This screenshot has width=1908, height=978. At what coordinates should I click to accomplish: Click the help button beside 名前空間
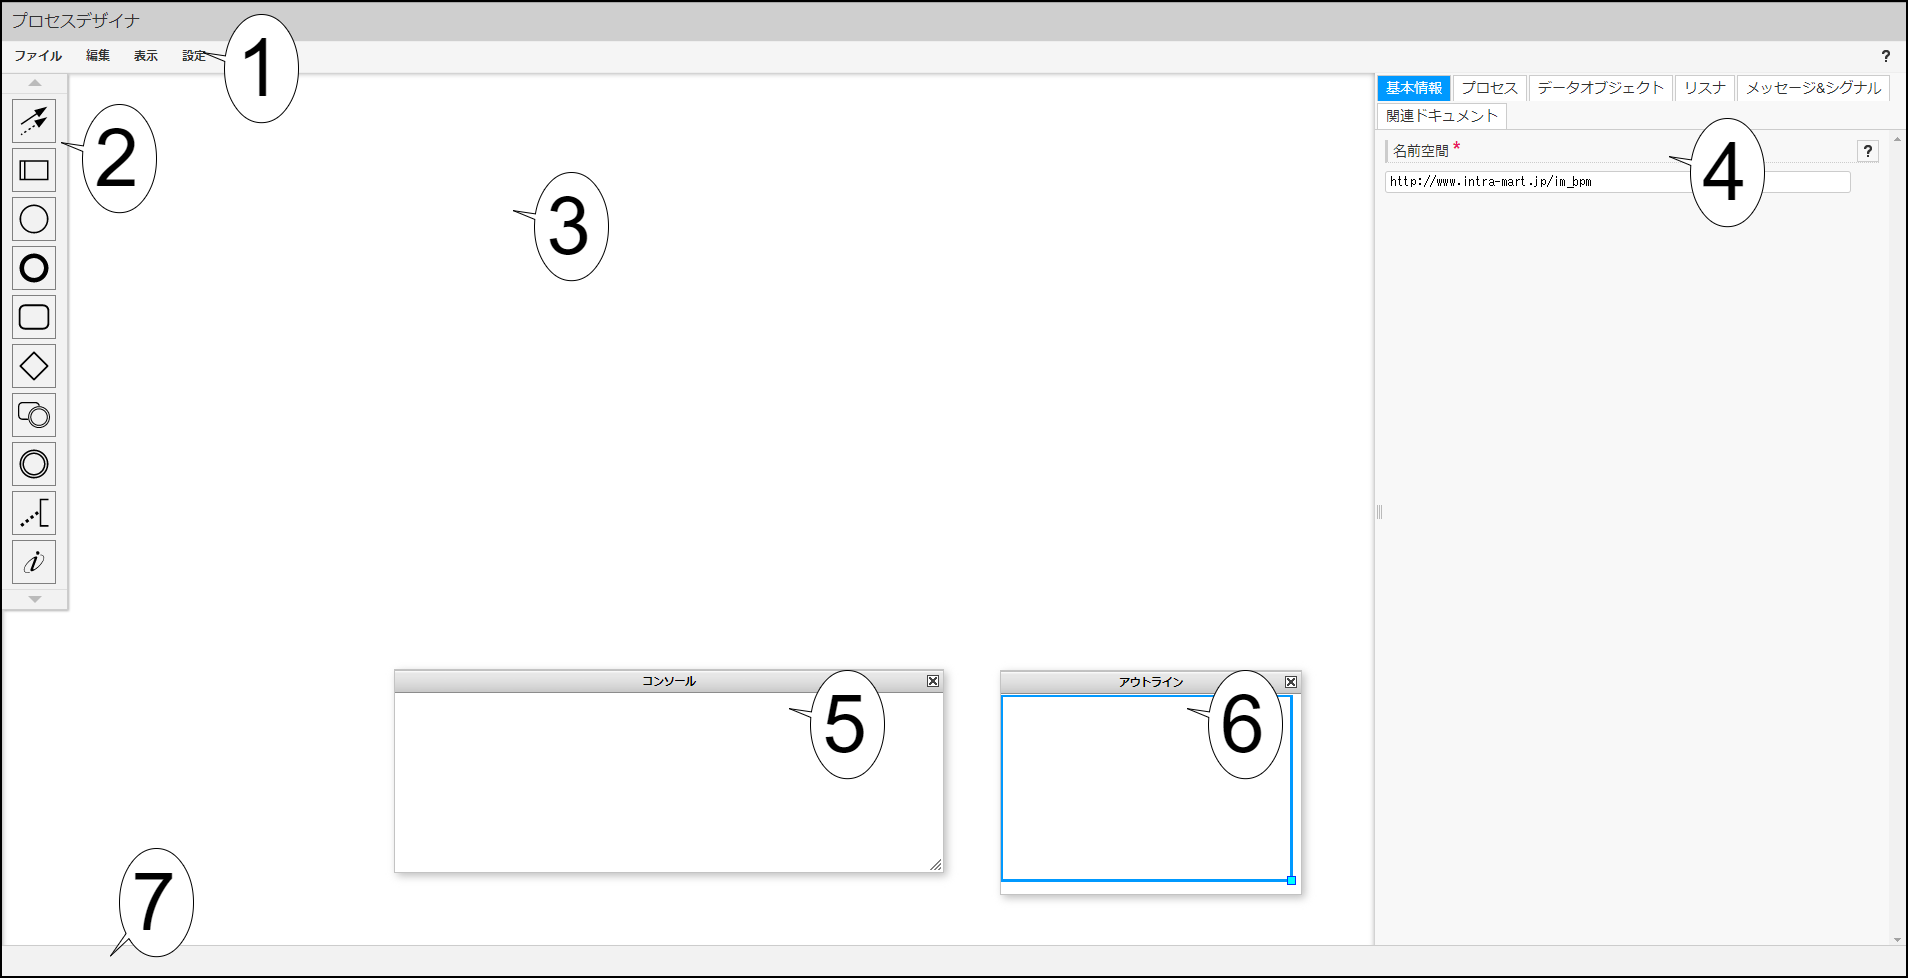[x=1868, y=151]
